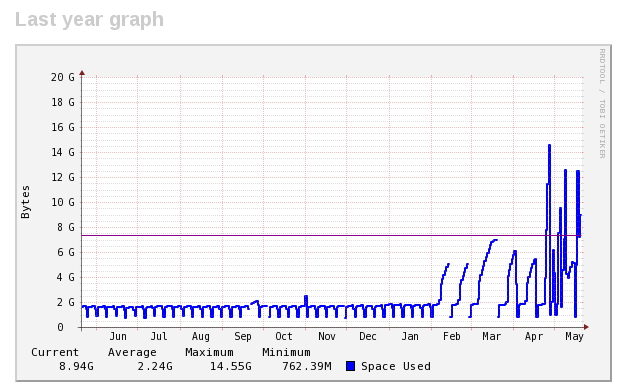Select the Space Used legend label
Viewport: 630px width, 388px height.
point(395,366)
